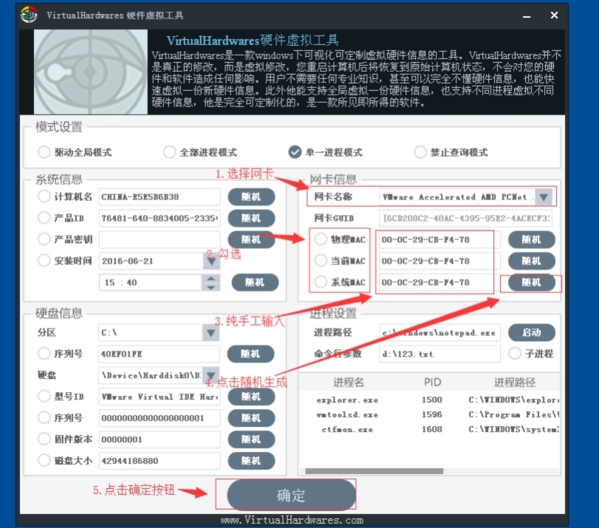The width and height of the screenshot is (599, 528).
Task: Click 随机 button for 产品密钥
Action: click(251, 240)
